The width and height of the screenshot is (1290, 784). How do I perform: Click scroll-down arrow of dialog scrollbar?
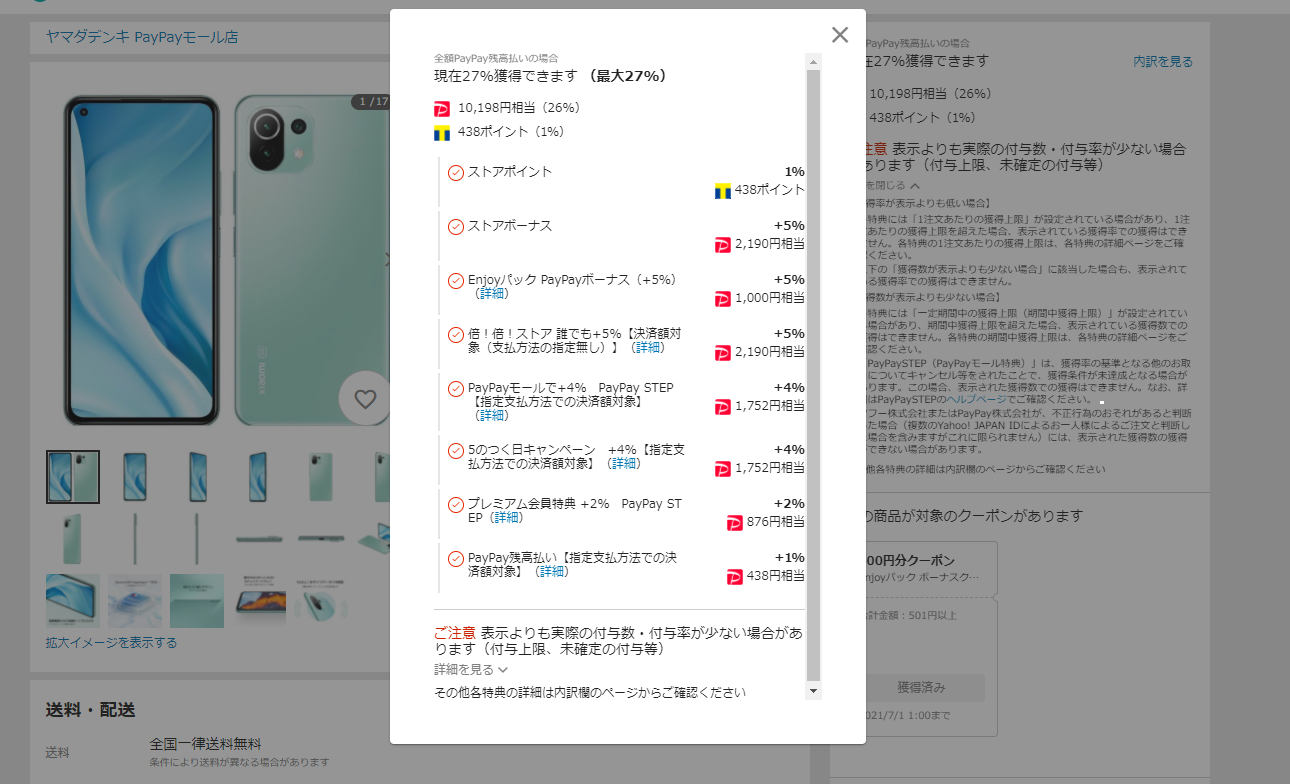[813, 691]
